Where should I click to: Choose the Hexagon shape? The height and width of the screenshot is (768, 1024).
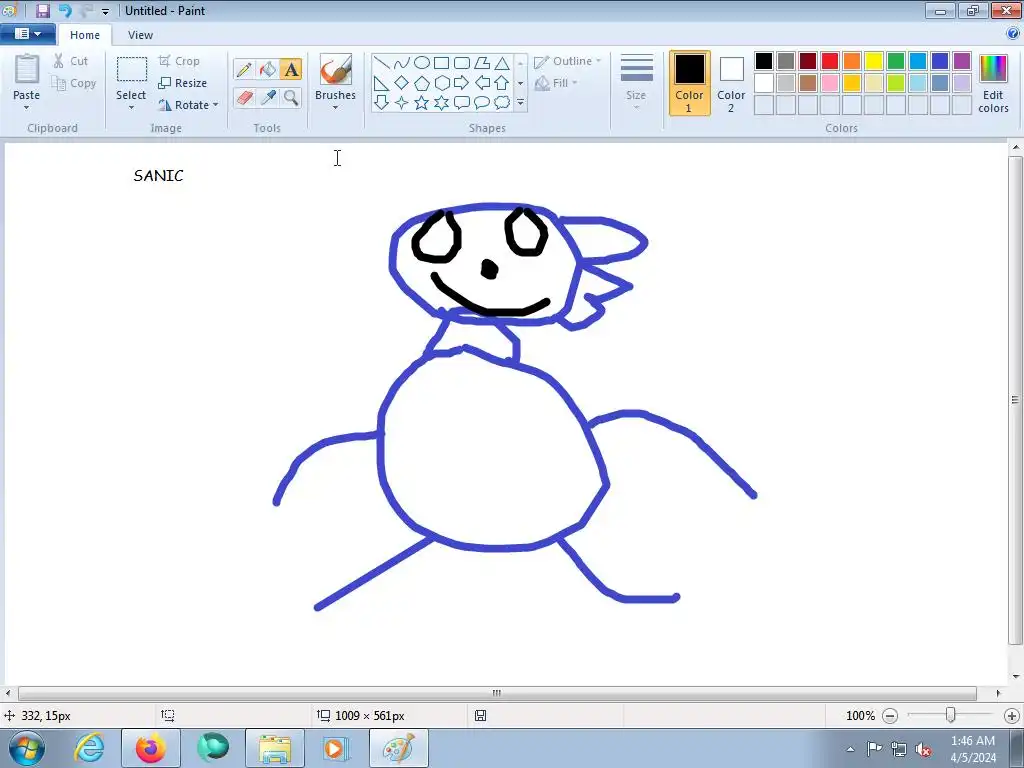[x=442, y=83]
